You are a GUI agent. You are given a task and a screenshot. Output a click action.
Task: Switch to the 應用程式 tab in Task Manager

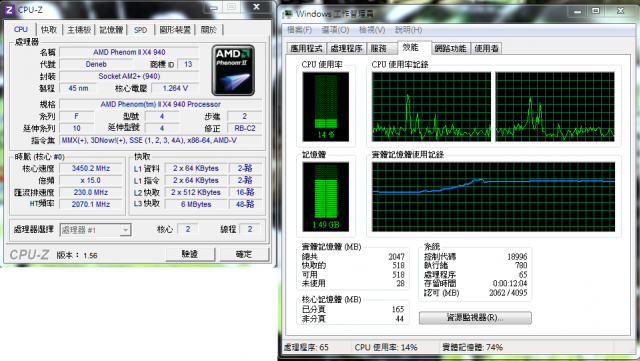307,48
